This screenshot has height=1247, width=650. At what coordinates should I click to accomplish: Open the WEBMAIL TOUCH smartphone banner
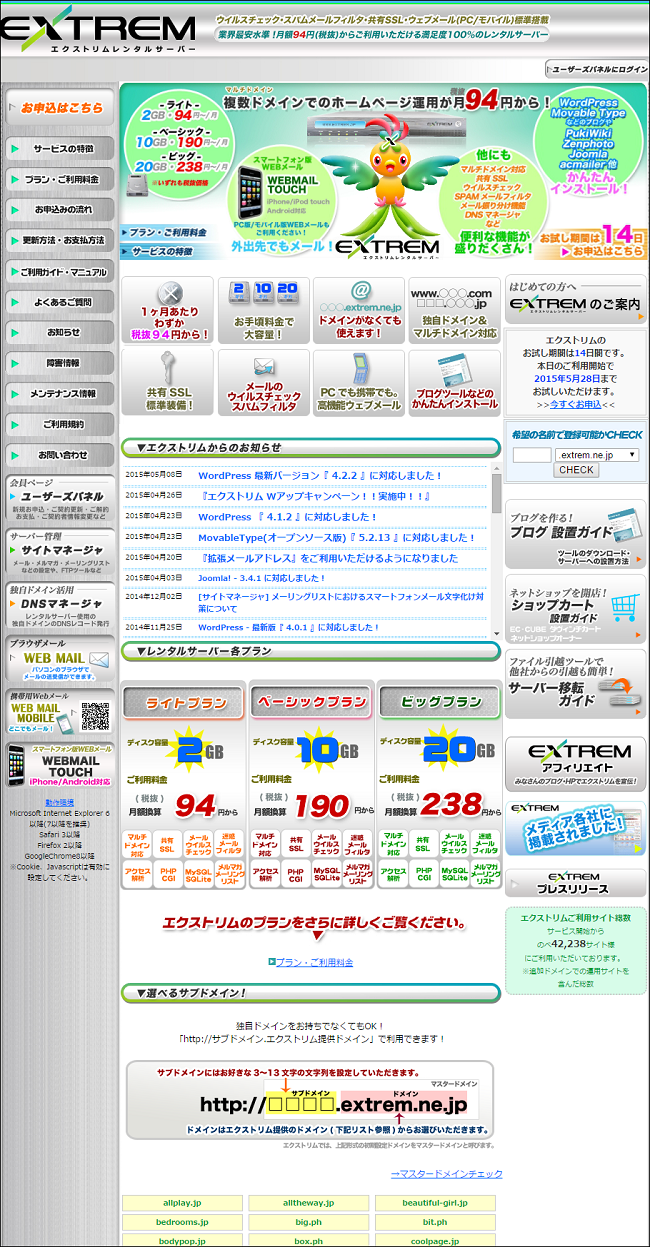(60, 766)
